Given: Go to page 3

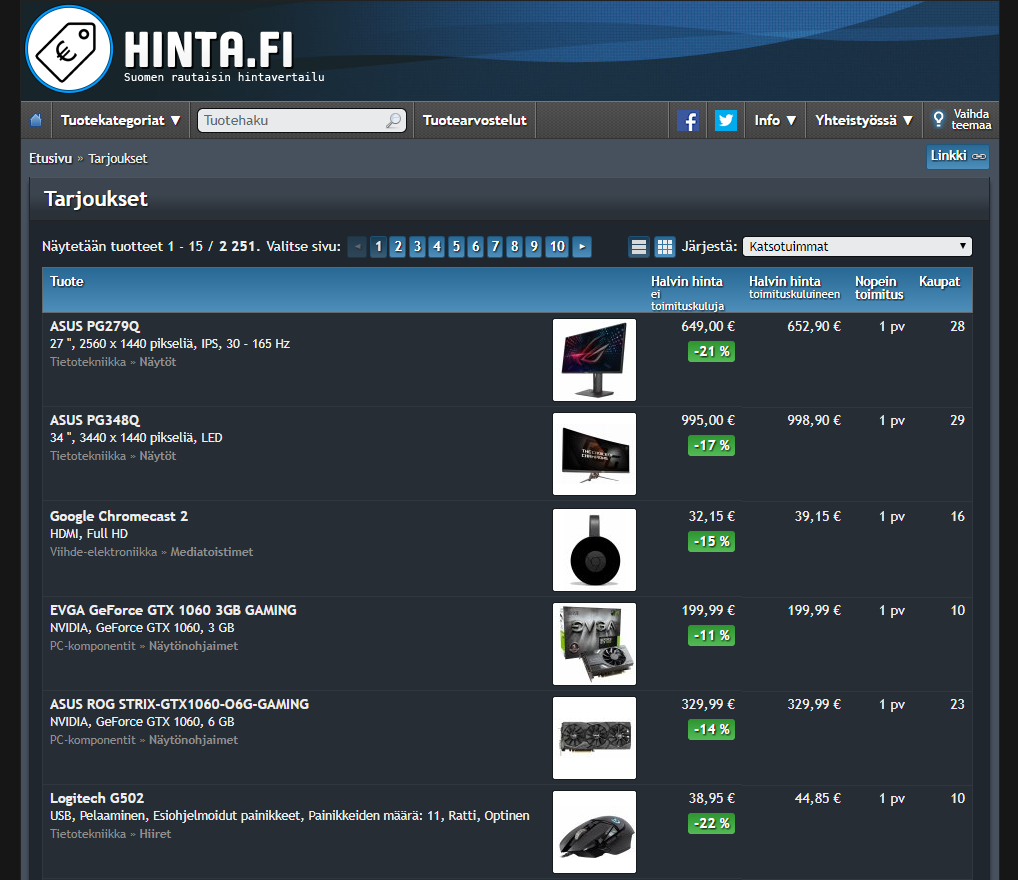Looking at the screenshot, I should point(417,247).
